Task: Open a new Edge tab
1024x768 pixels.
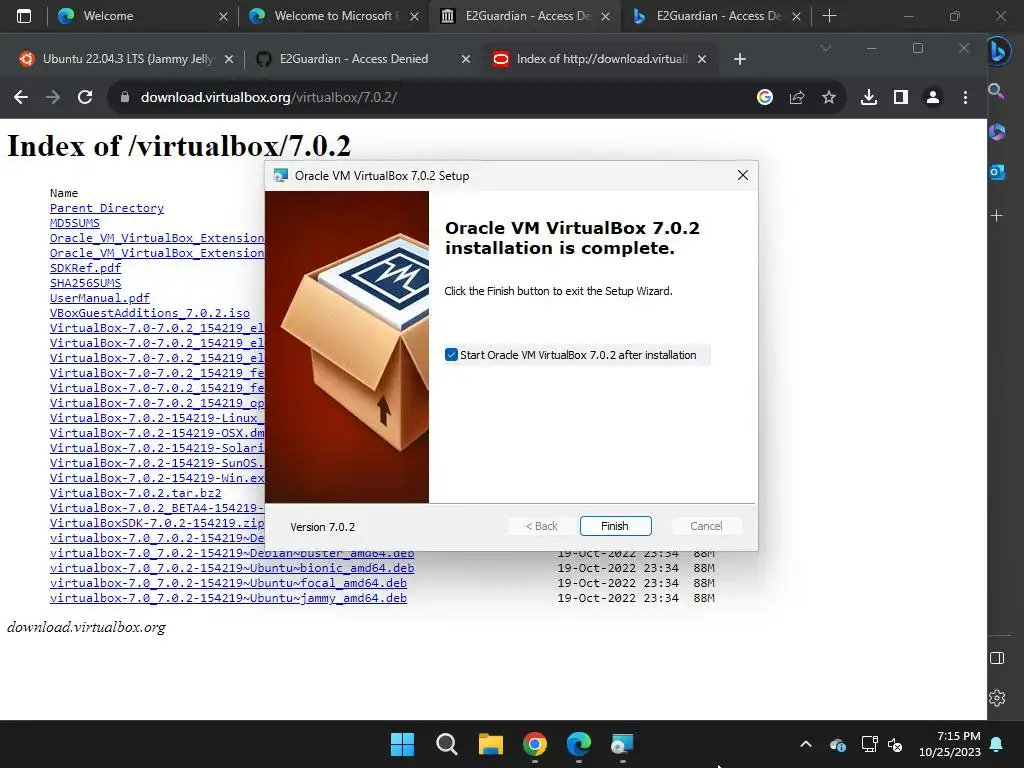Action: pyautogui.click(x=829, y=16)
